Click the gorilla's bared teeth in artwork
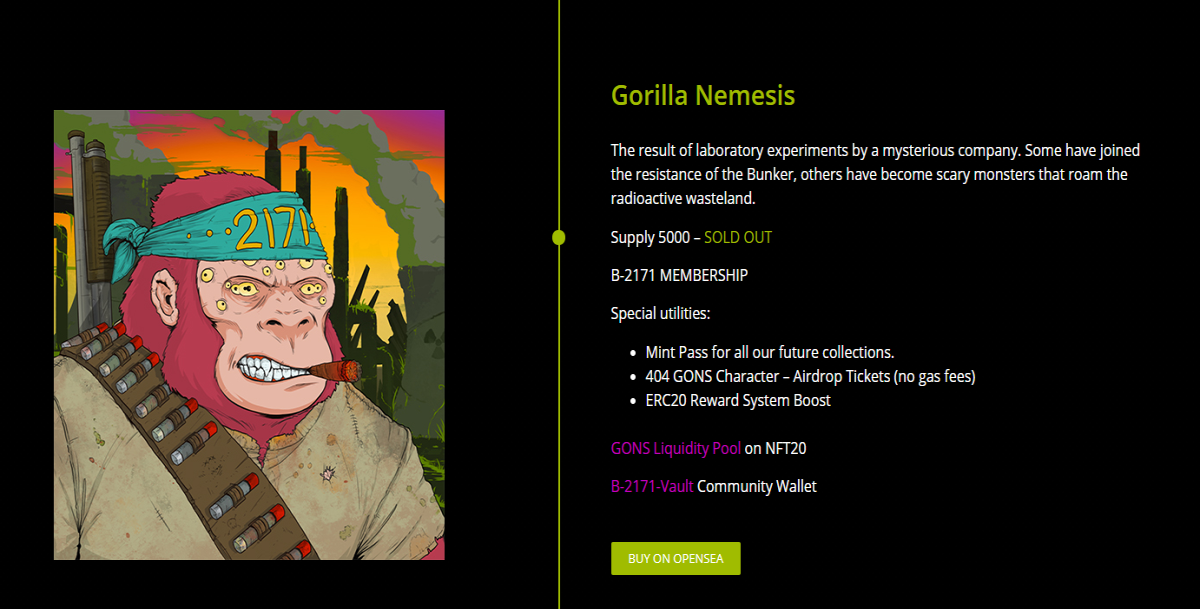Viewport: 1200px width, 609px height. (x=272, y=364)
